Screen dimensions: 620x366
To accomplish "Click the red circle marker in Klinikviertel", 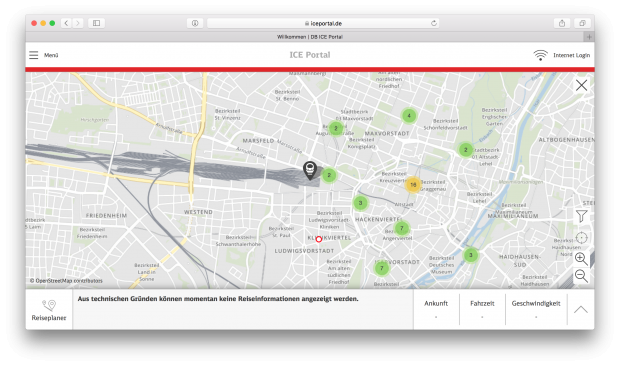I will [319, 239].
